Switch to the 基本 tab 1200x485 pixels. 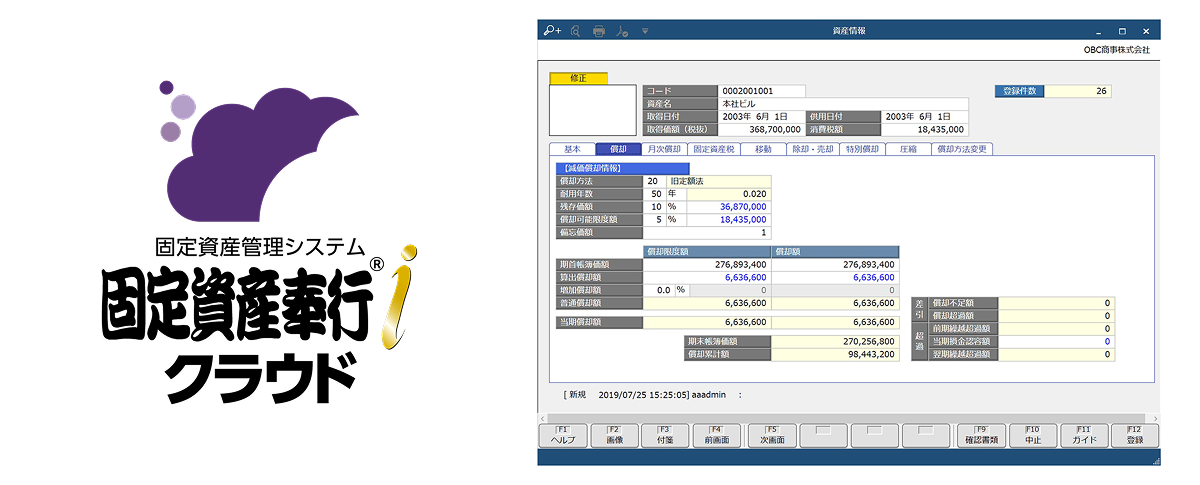[572, 149]
